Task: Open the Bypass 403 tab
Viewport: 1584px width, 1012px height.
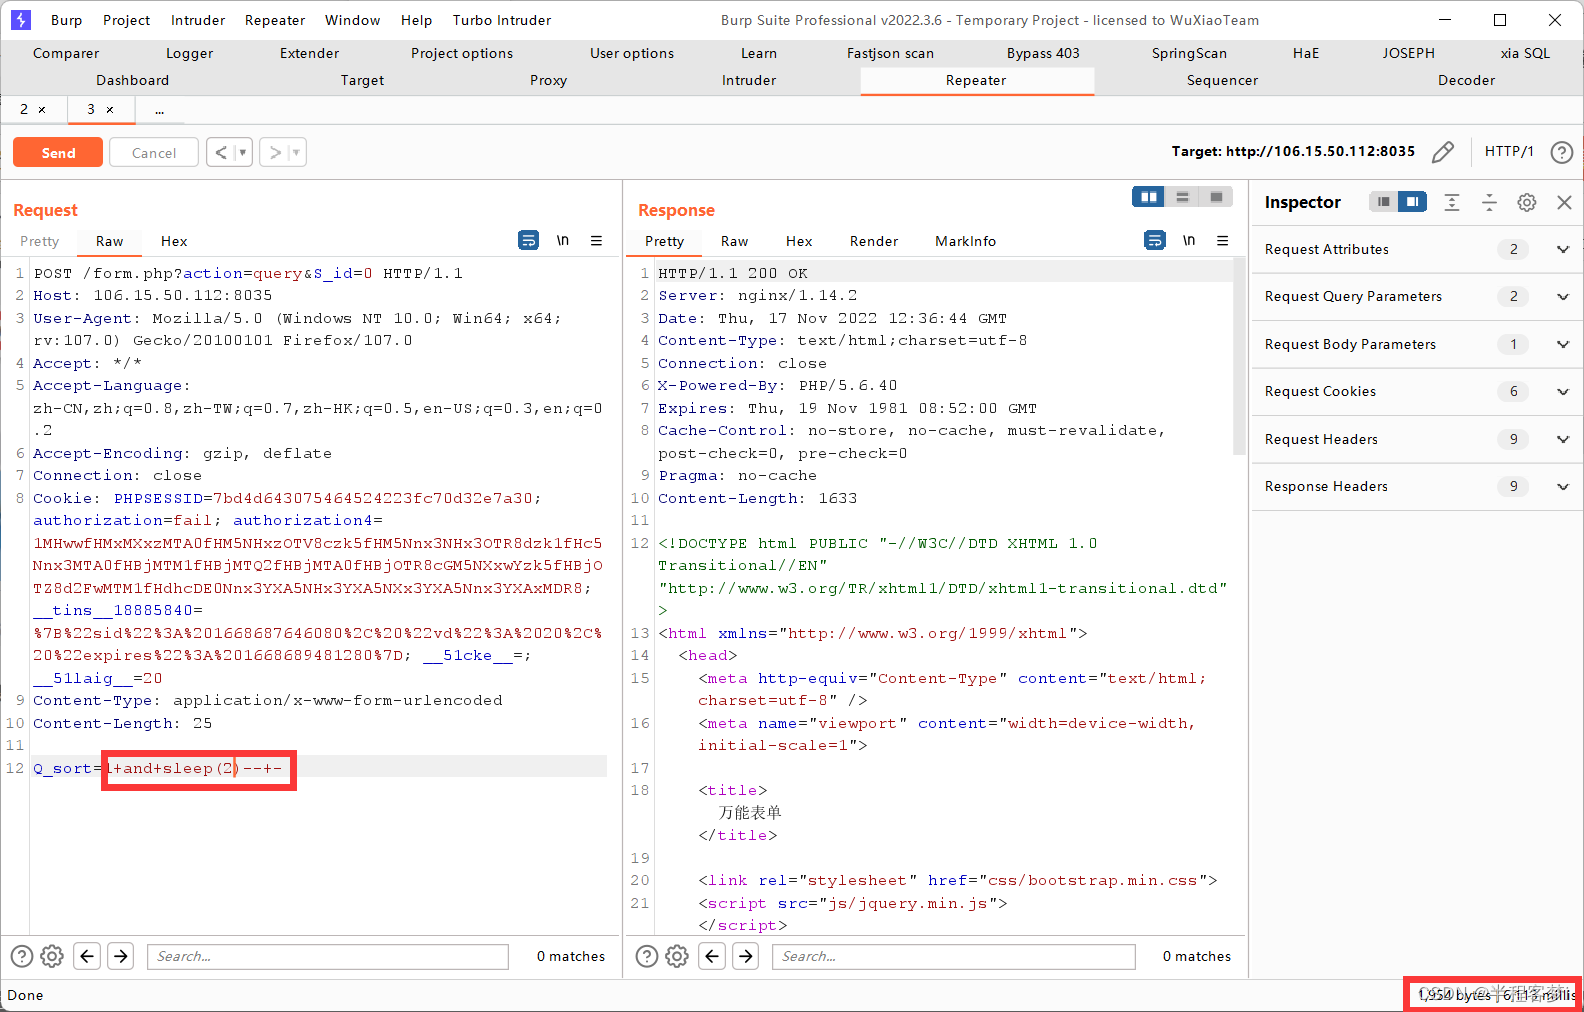Action: 1043,53
